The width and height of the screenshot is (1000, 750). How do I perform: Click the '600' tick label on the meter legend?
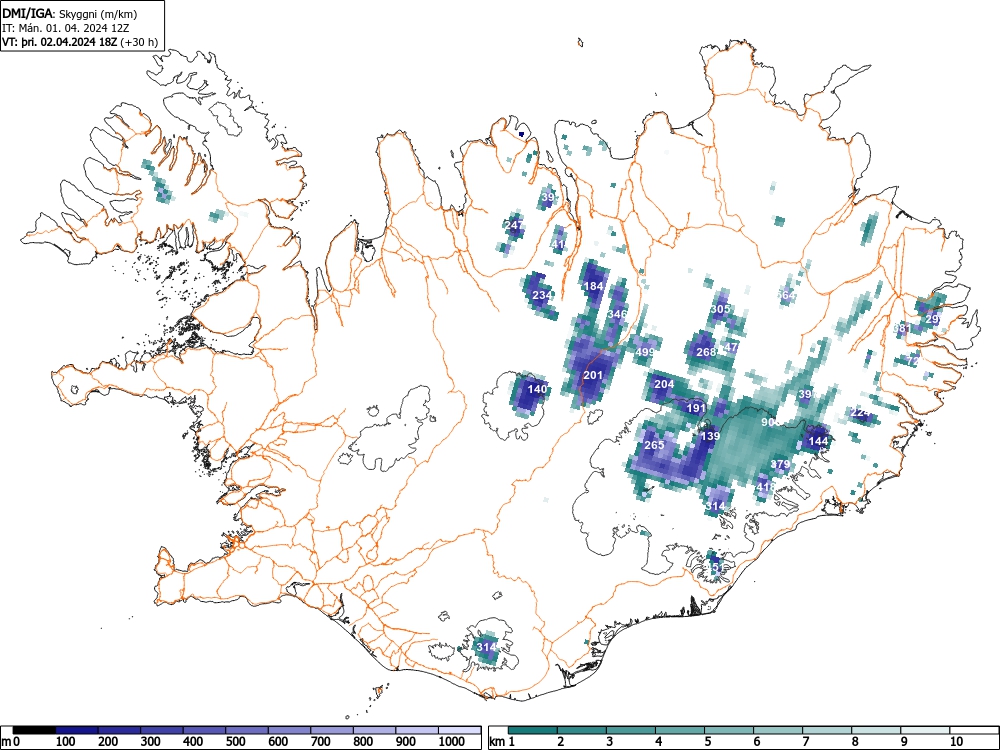tap(278, 742)
